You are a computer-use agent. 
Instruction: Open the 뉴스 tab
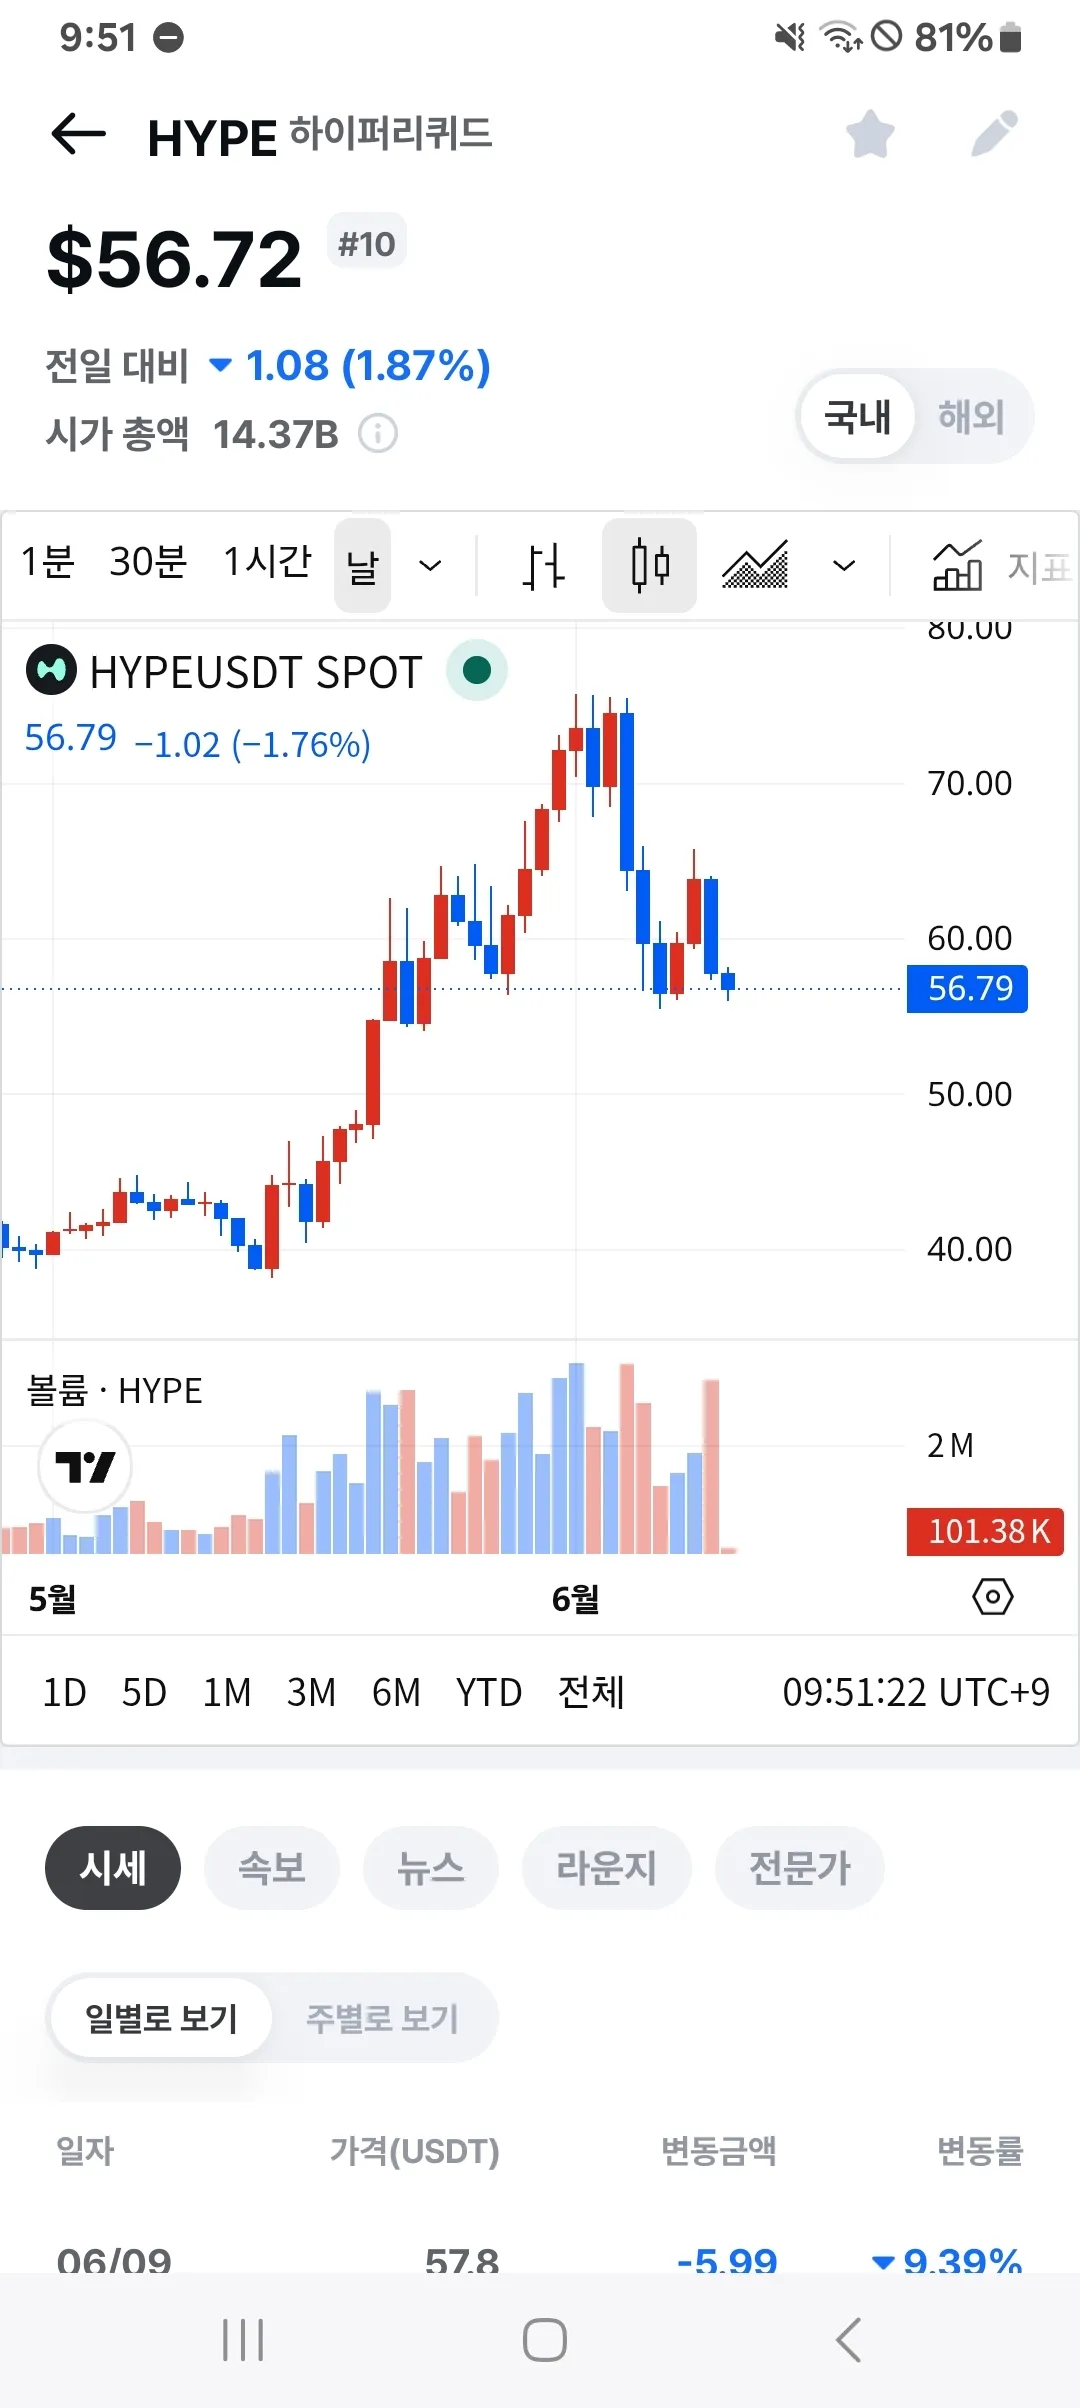[431, 1868]
